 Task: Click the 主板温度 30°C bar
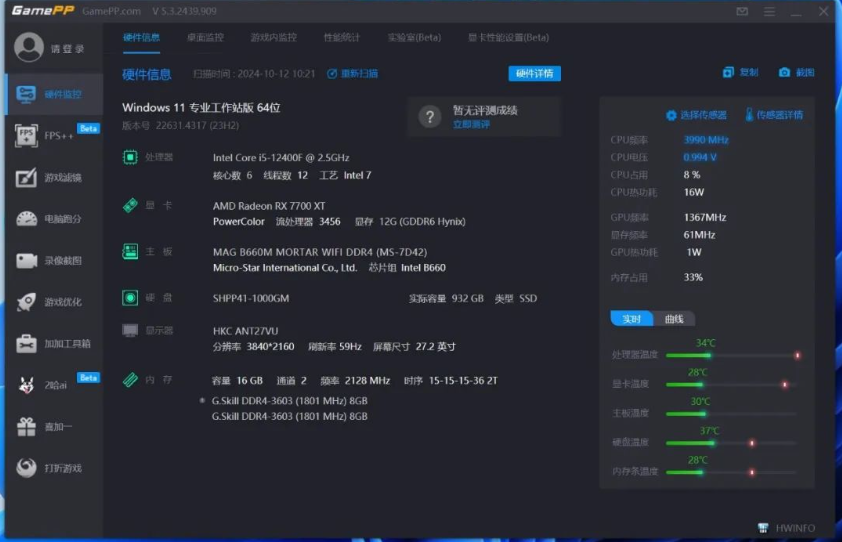coord(732,414)
